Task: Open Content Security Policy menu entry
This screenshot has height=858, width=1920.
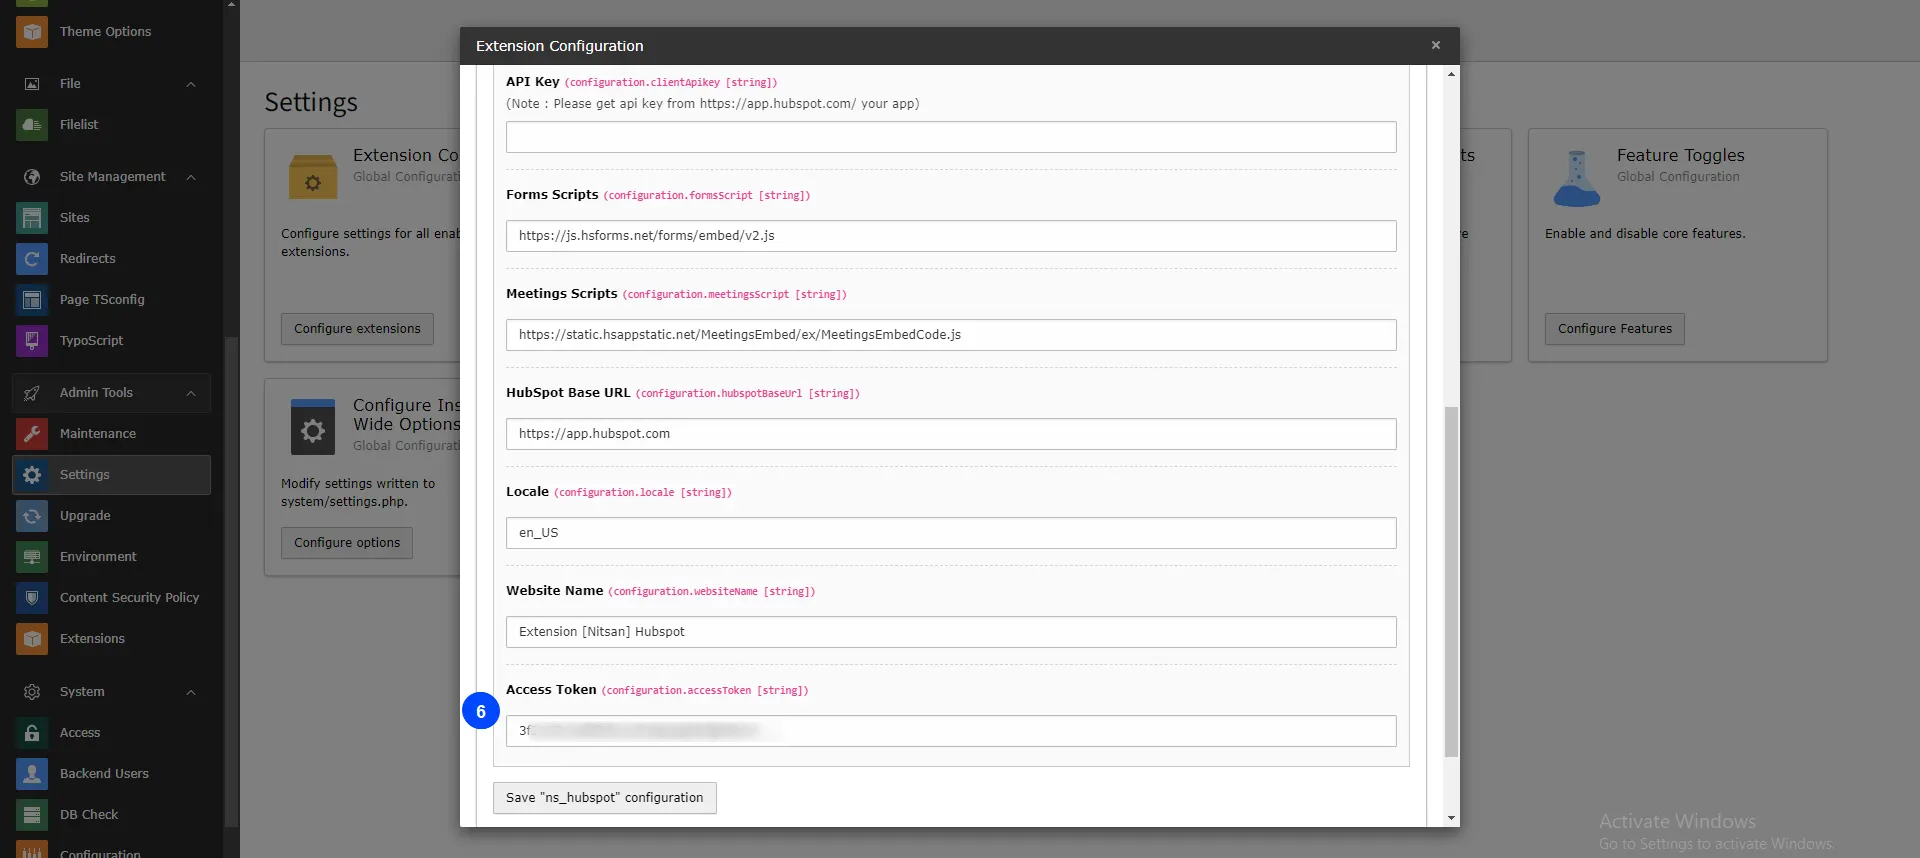Action: pos(129,598)
